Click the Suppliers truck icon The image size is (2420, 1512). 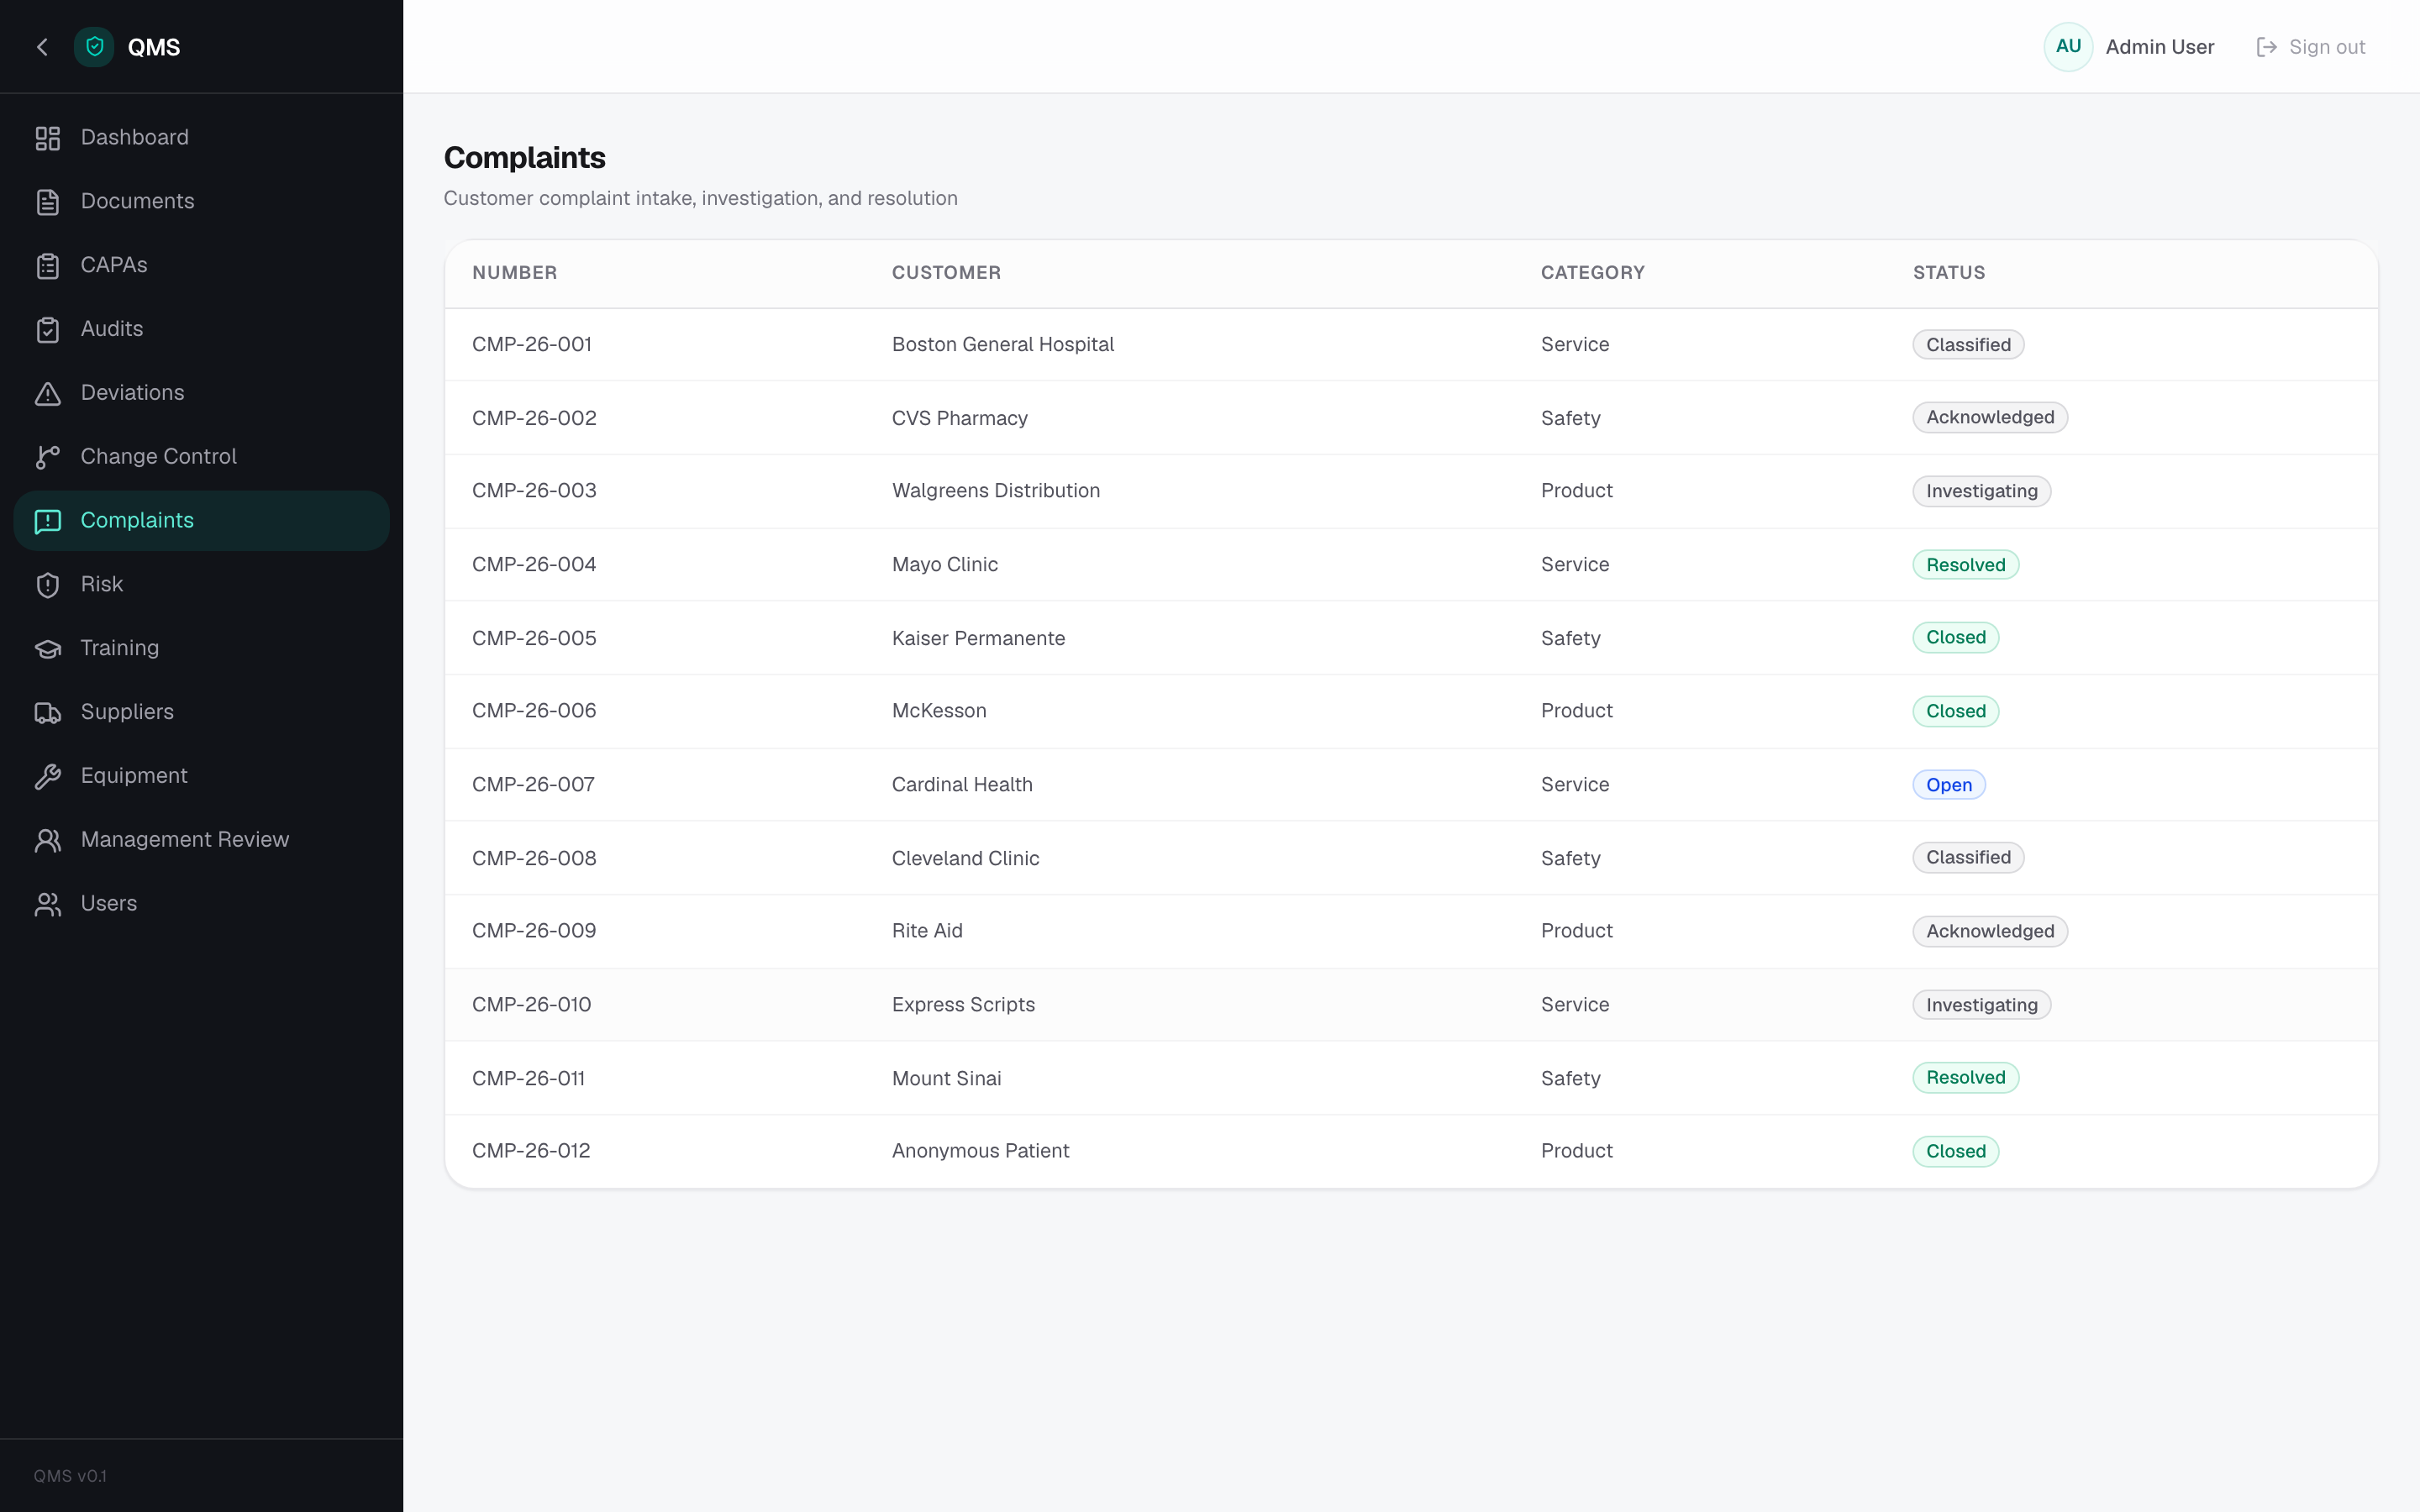pos(48,712)
